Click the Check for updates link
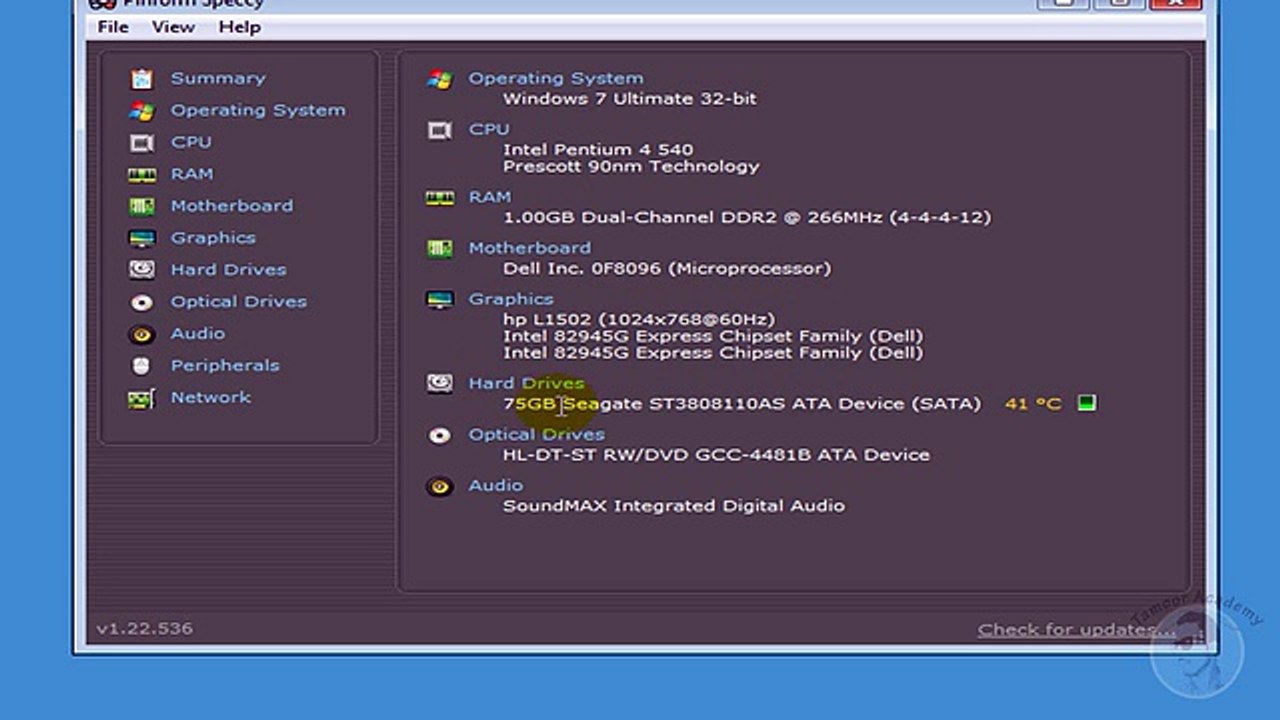Image resolution: width=1280 pixels, height=720 pixels. tap(1078, 629)
